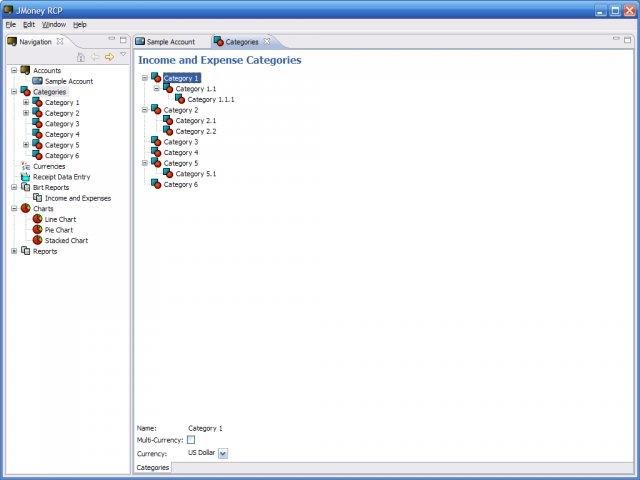
Task: Click the Reports node icon
Action: 25,251
